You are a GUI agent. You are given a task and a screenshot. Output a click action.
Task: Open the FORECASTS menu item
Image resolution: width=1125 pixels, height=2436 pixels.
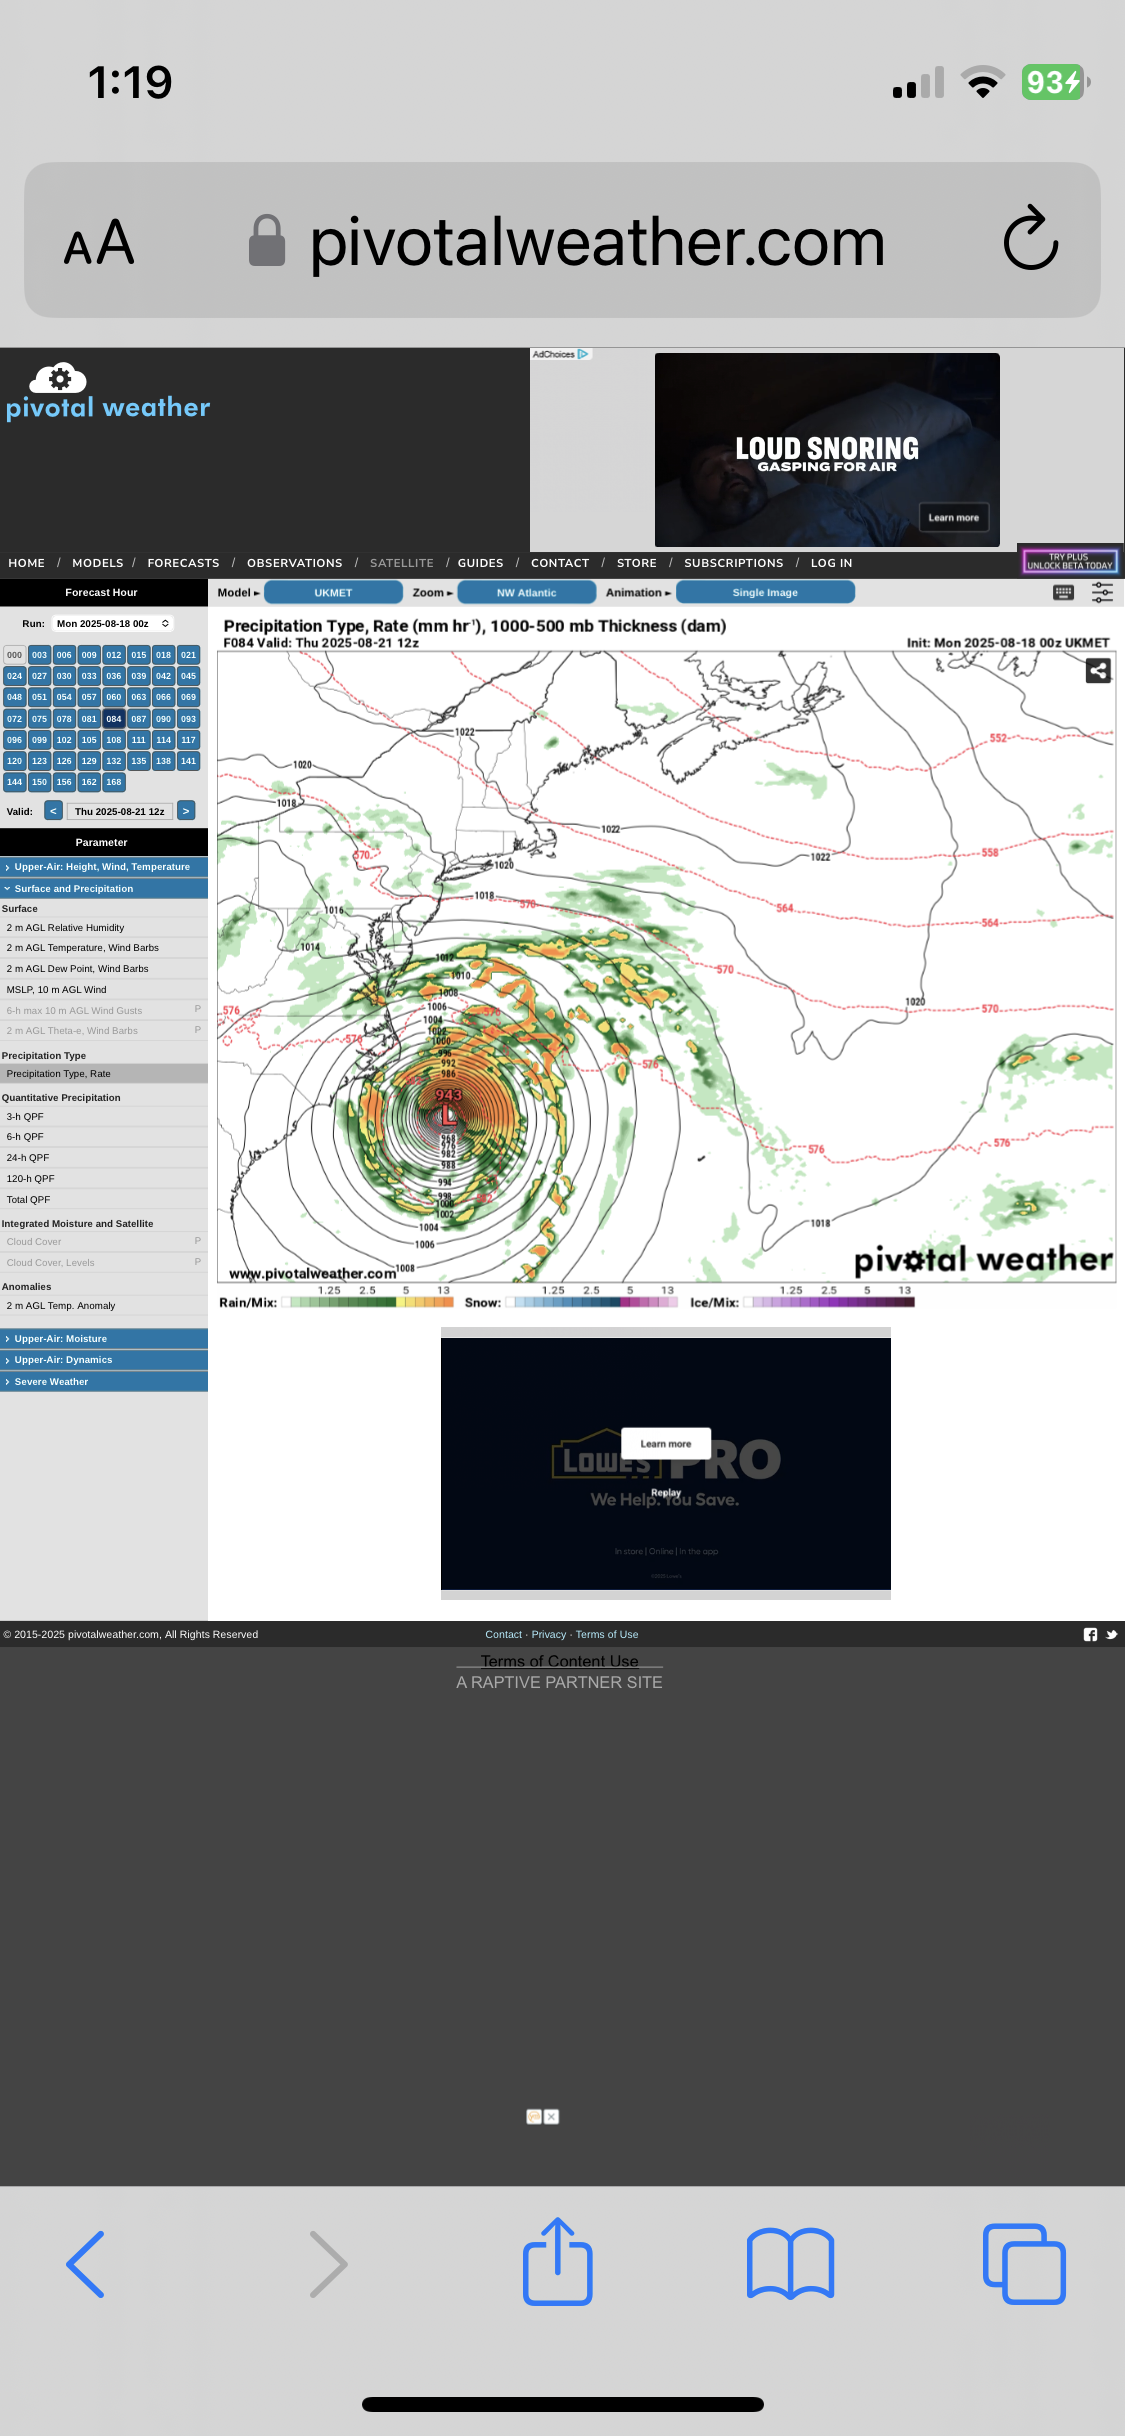click(183, 563)
